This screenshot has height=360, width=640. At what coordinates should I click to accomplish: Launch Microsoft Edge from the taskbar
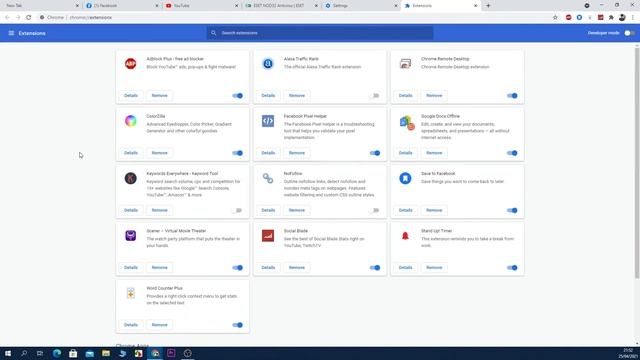pos(57,353)
